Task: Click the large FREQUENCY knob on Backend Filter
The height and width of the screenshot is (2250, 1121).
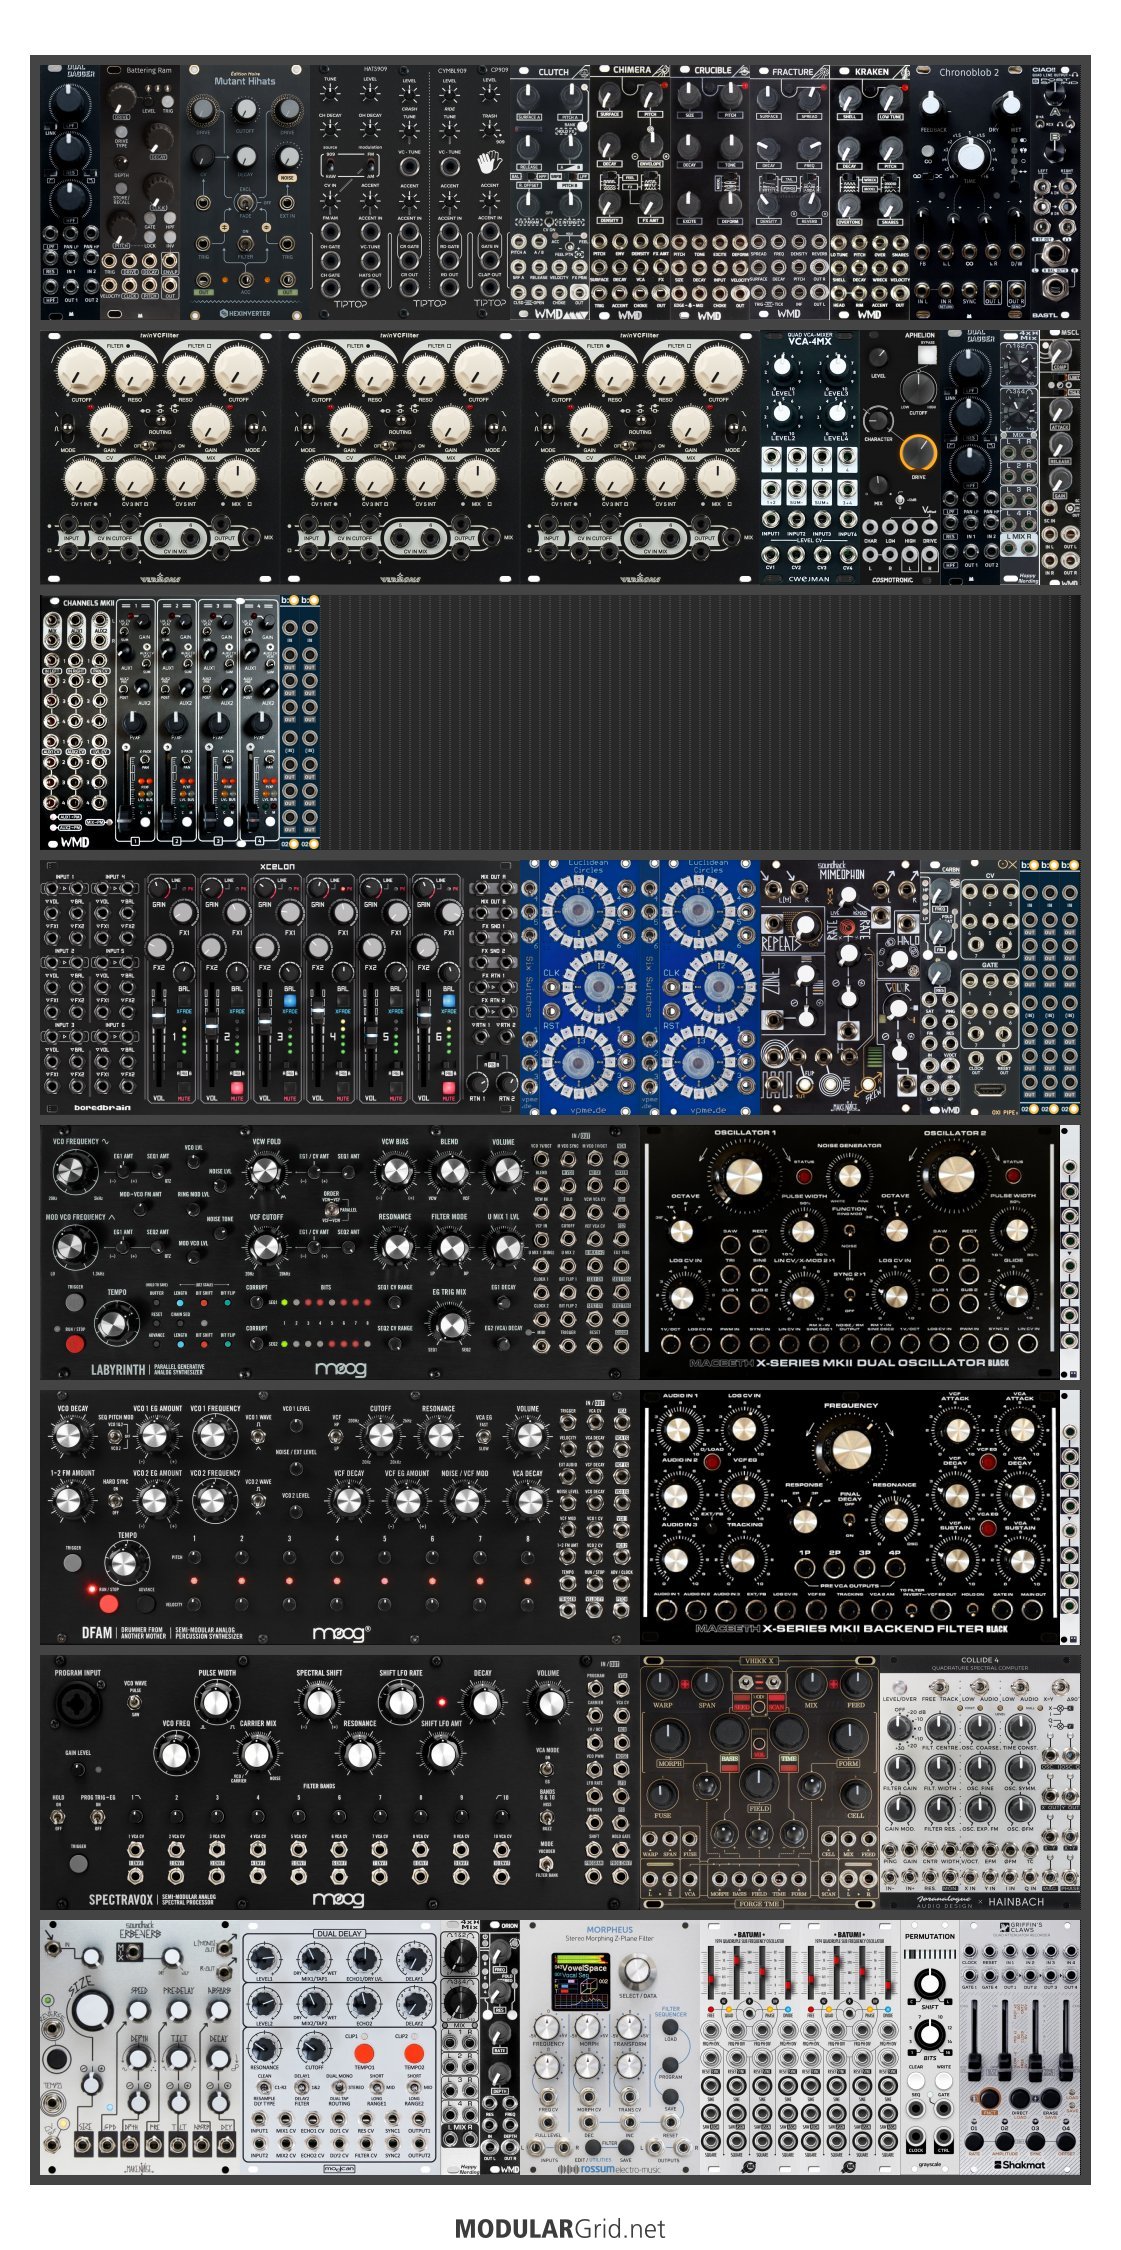Action: (x=851, y=1447)
